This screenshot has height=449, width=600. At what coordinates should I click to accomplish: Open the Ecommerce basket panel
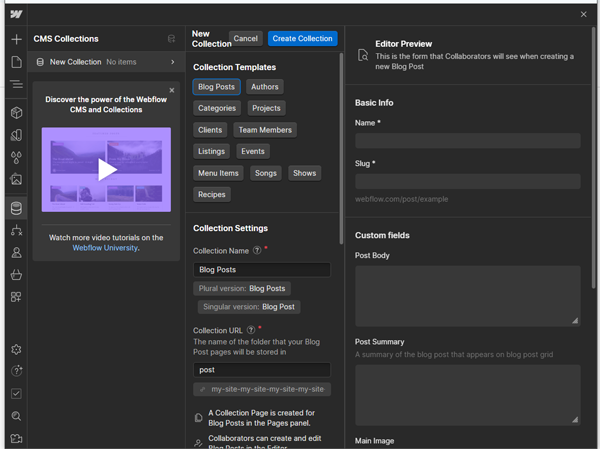[x=16, y=274]
